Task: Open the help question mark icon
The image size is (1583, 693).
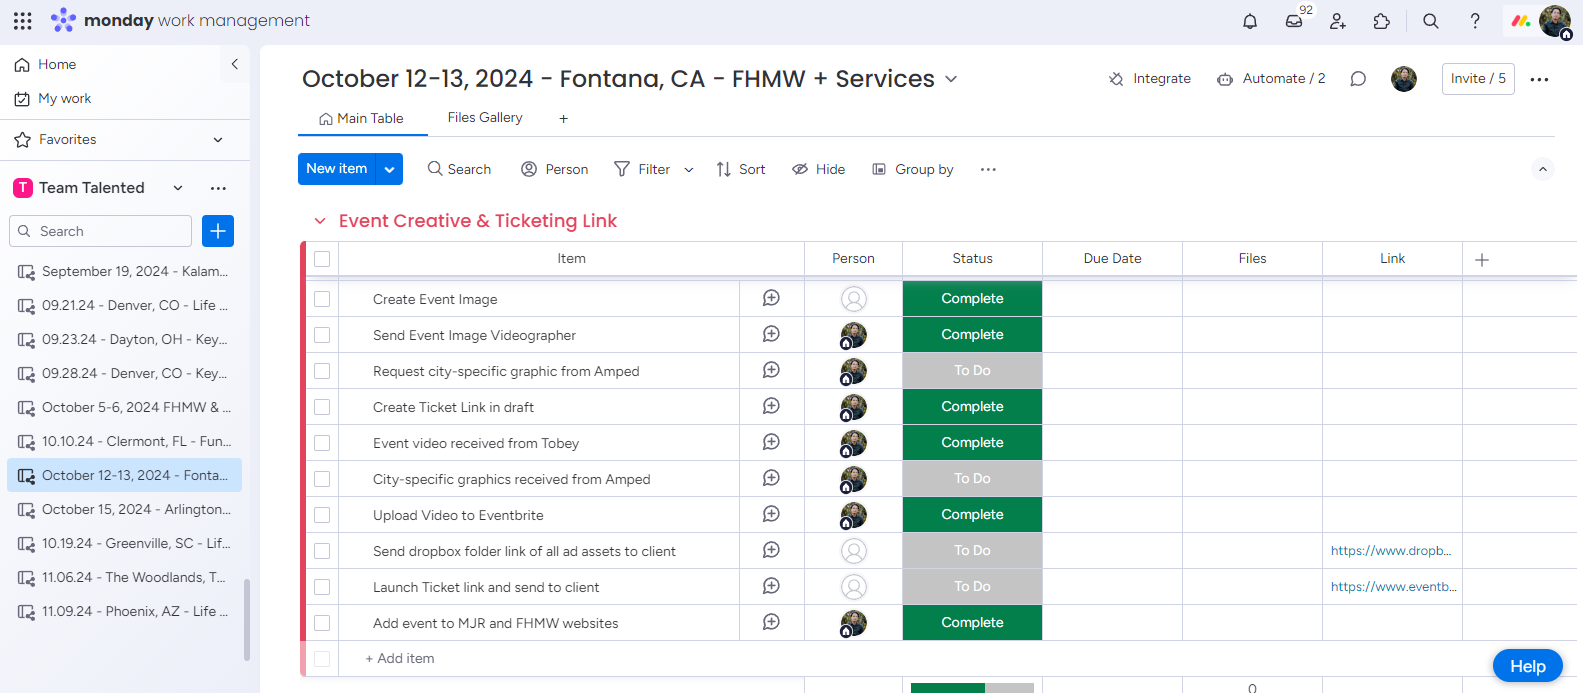Action: [1475, 21]
